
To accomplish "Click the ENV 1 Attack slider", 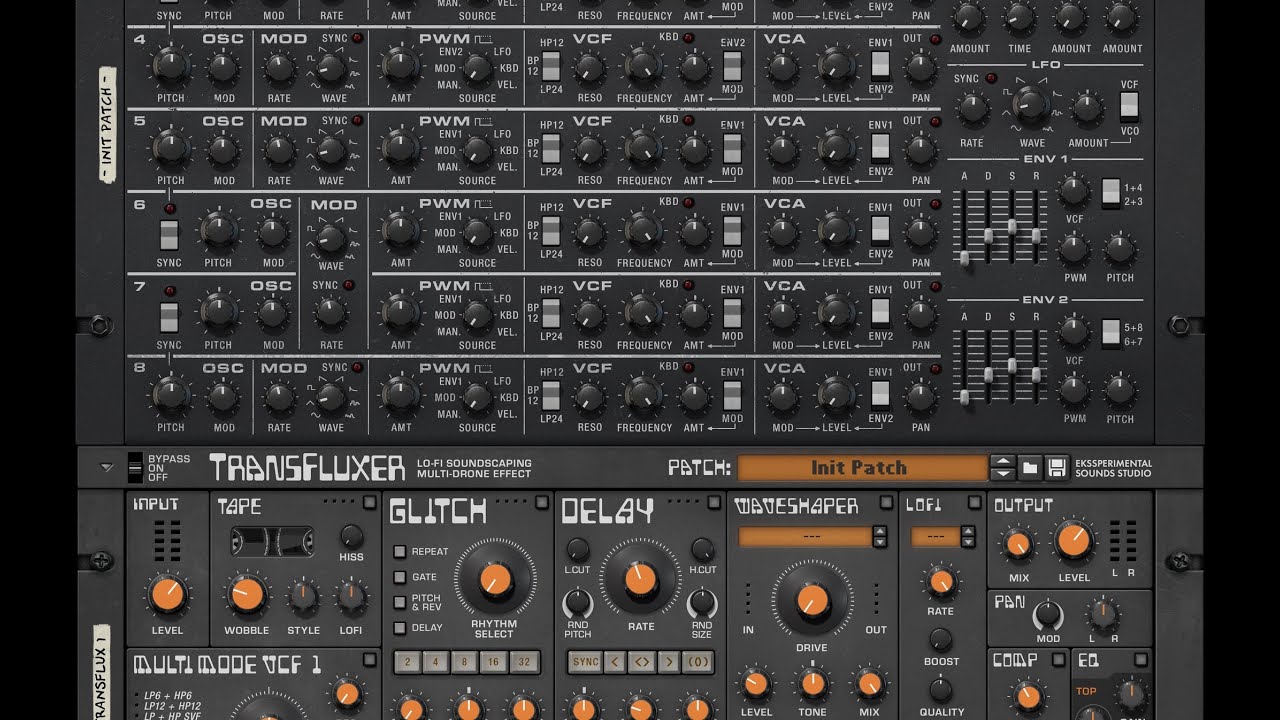I will (x=965, y=257).
